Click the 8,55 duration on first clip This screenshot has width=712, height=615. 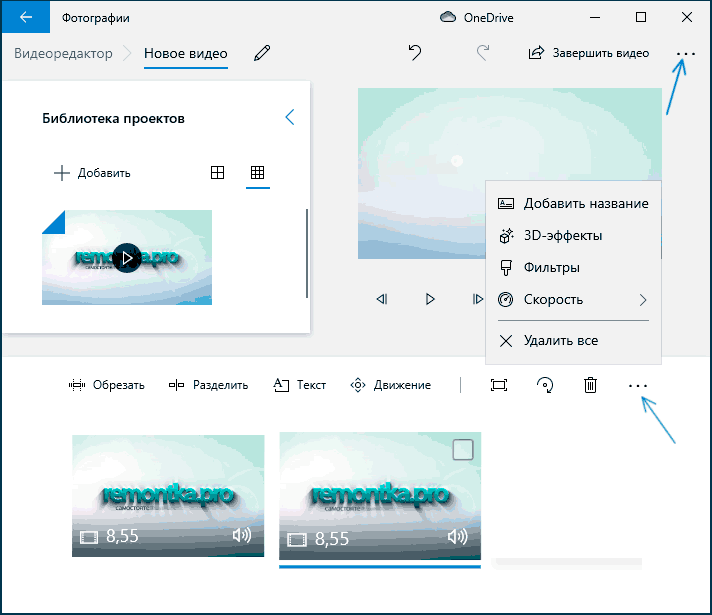tap(122, 536)
